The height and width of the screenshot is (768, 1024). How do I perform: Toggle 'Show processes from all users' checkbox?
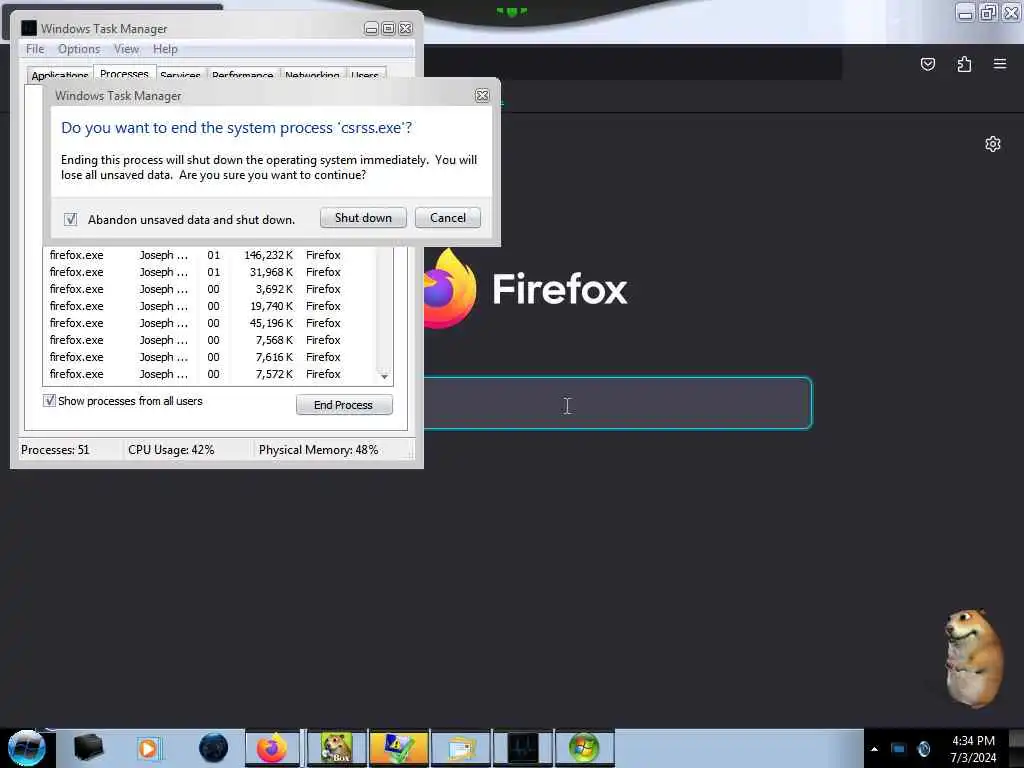pos(49,401)
